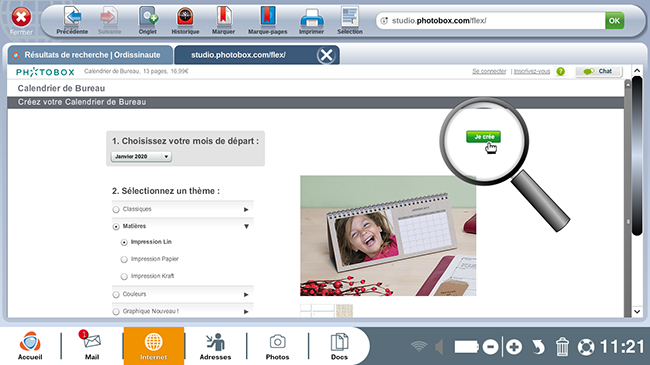Click the black vertical scroll slider
The height and width of the screenshot is (365, 650).
637,156
